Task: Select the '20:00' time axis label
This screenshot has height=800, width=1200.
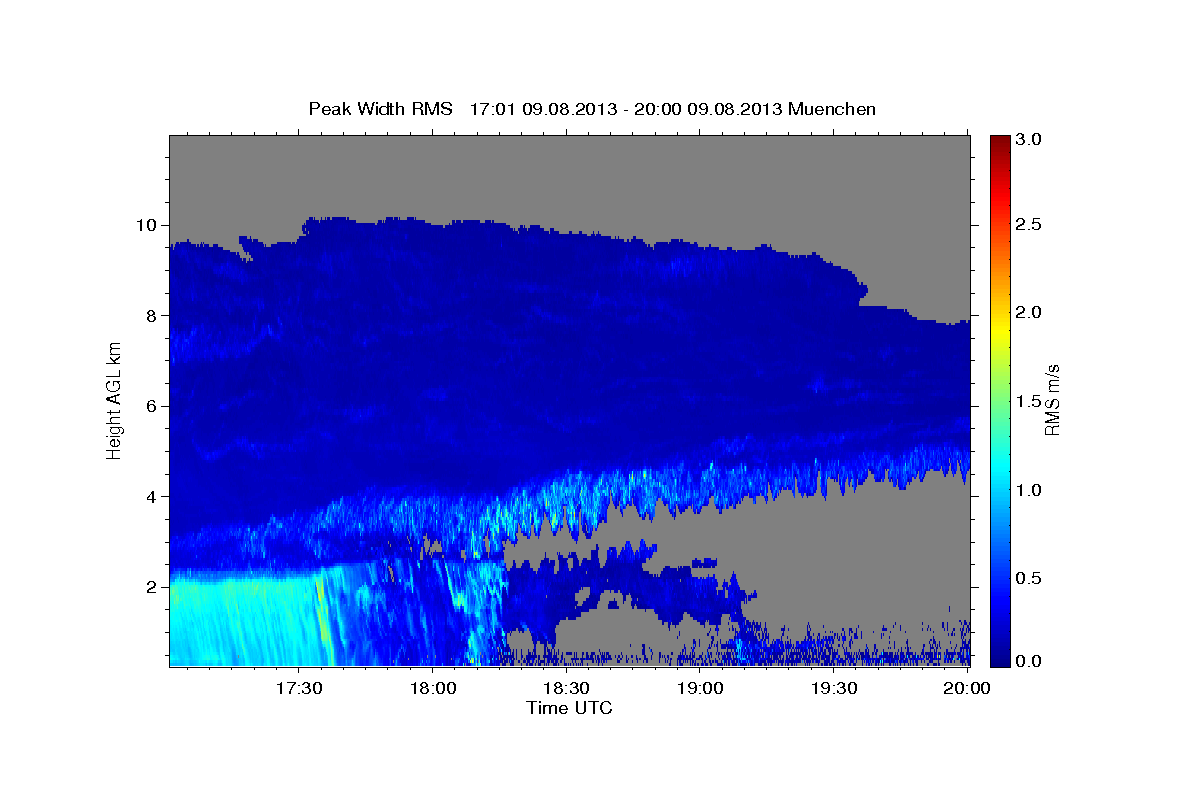Action: (967, 688)
